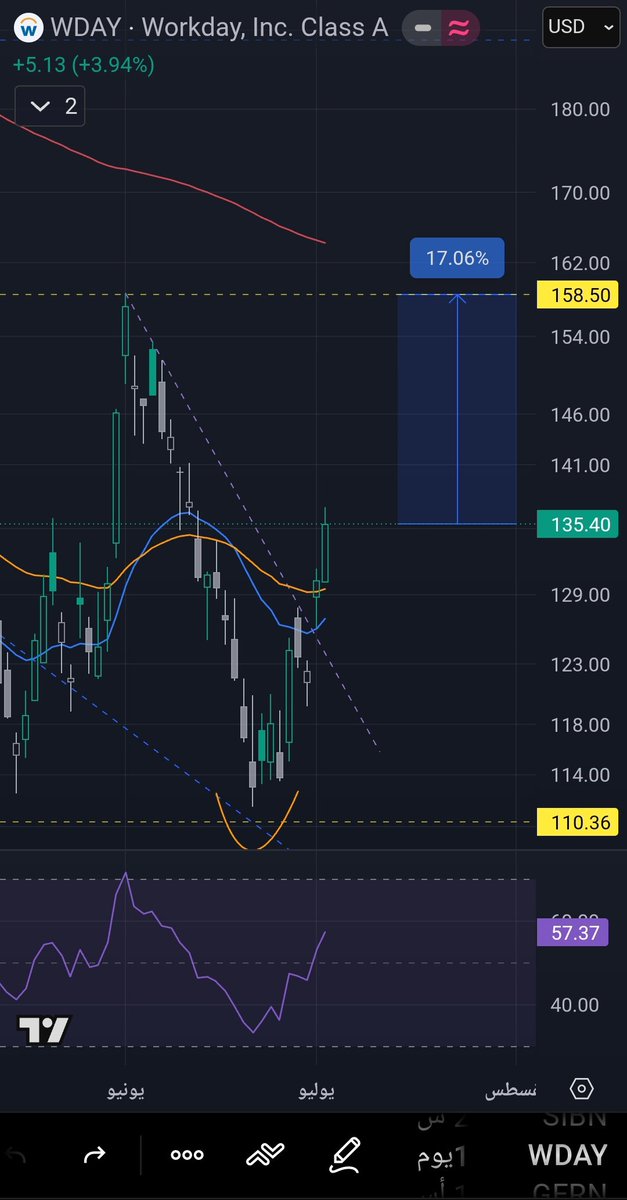The image size is (627, 1200).
Task: Open the 1 يوم interval selector
Action: (441, 1155)
